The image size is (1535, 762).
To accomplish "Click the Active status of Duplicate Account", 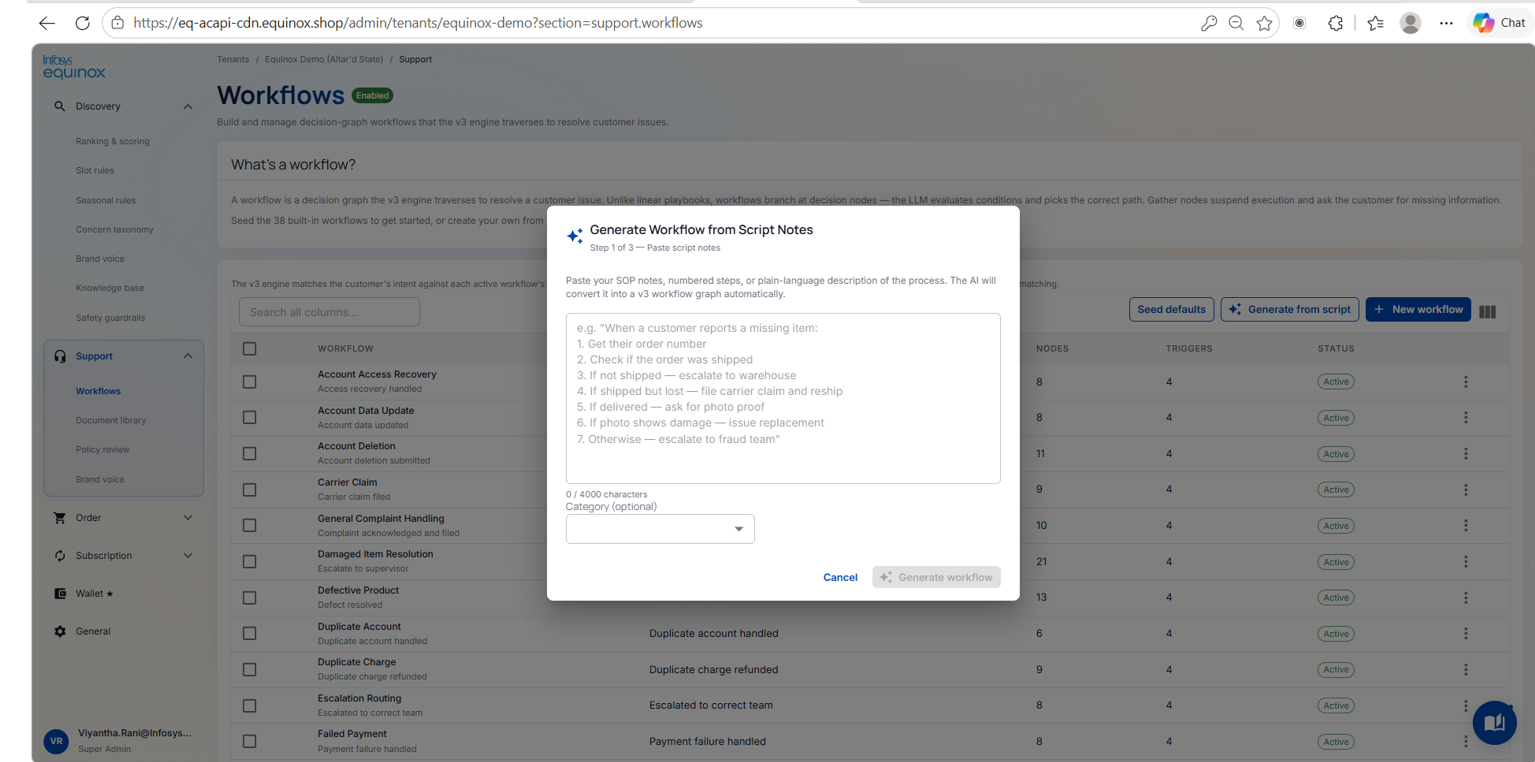I will [1336, 634].
